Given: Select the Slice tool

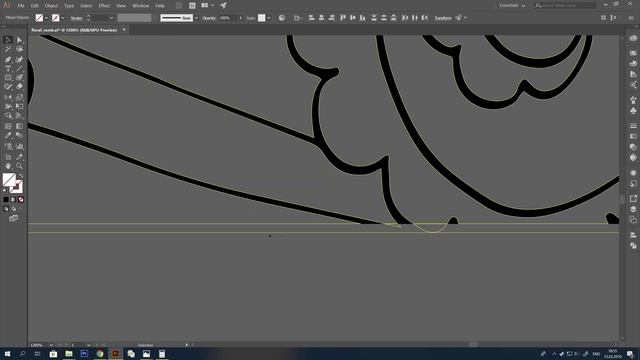Looking at the screenshot, I should (x=19, y=157).
